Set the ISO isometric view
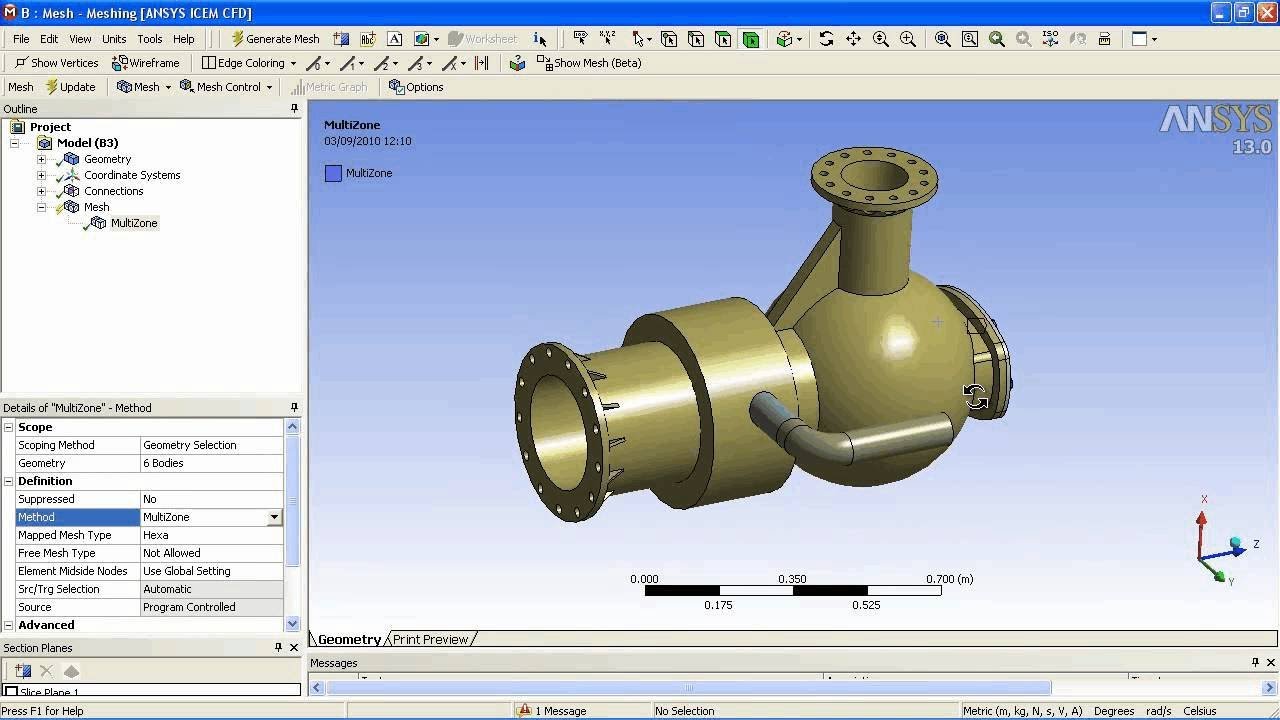 tap(1051, 39)
